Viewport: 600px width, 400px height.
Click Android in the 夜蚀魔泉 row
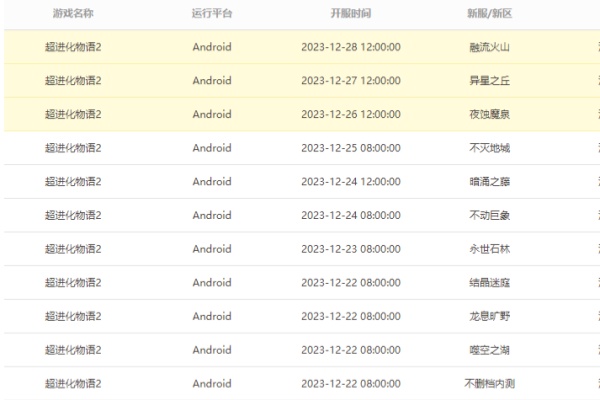(212, 114)
